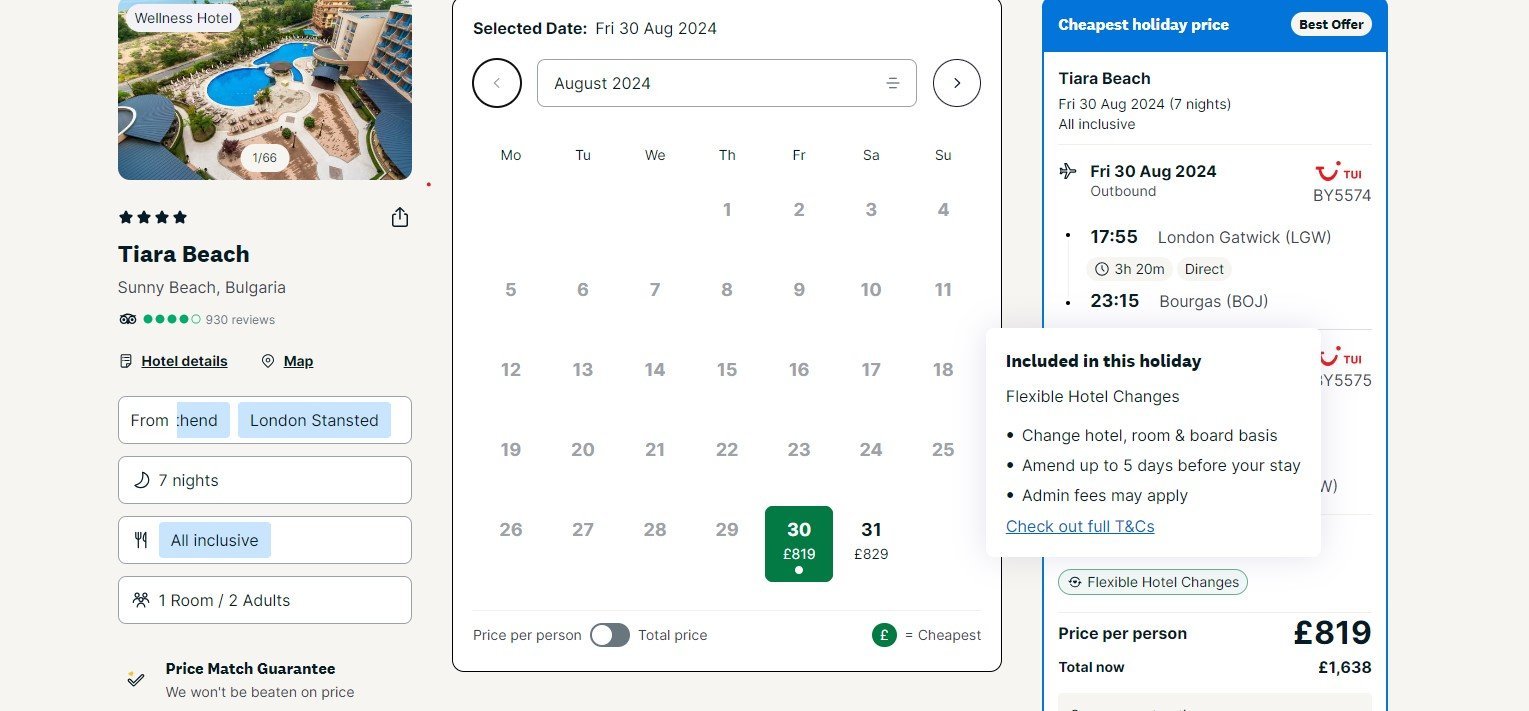Open the 7 nights duration selector
Image resolution: width=1529 pixels, height=711 pixels.
pos(264,480)
